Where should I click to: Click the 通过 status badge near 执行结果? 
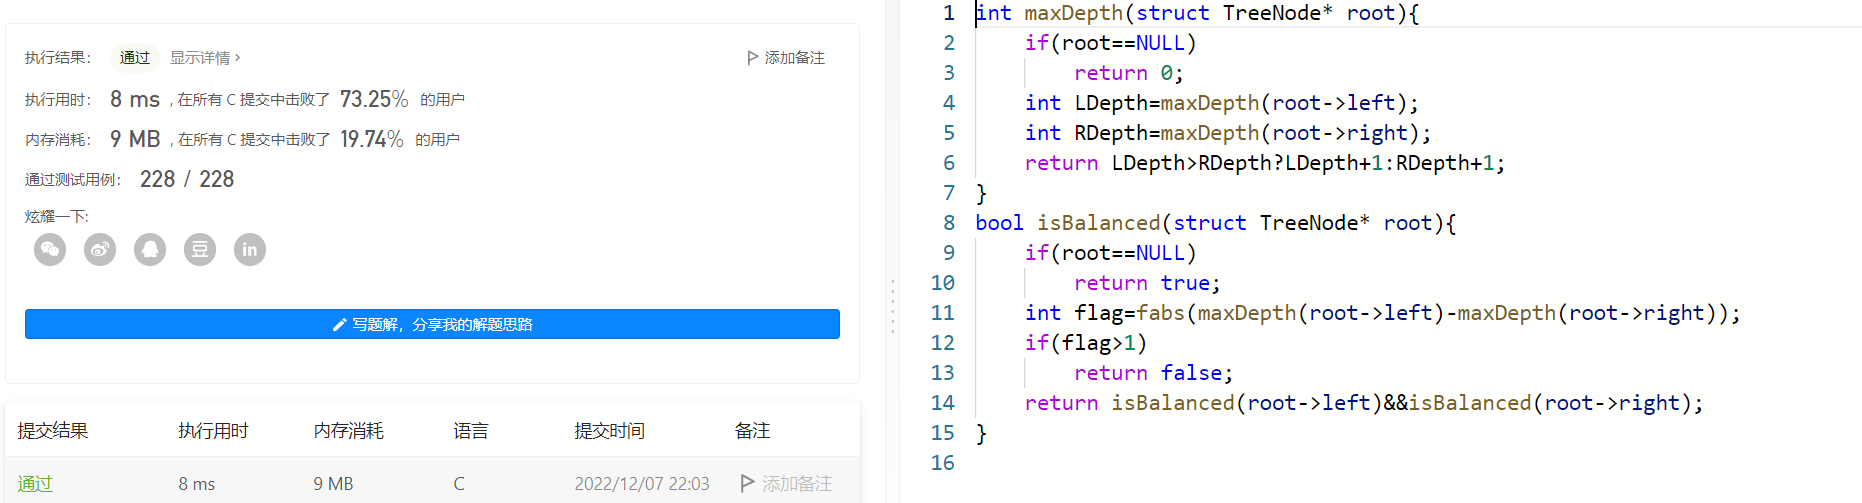coord(134,58)
